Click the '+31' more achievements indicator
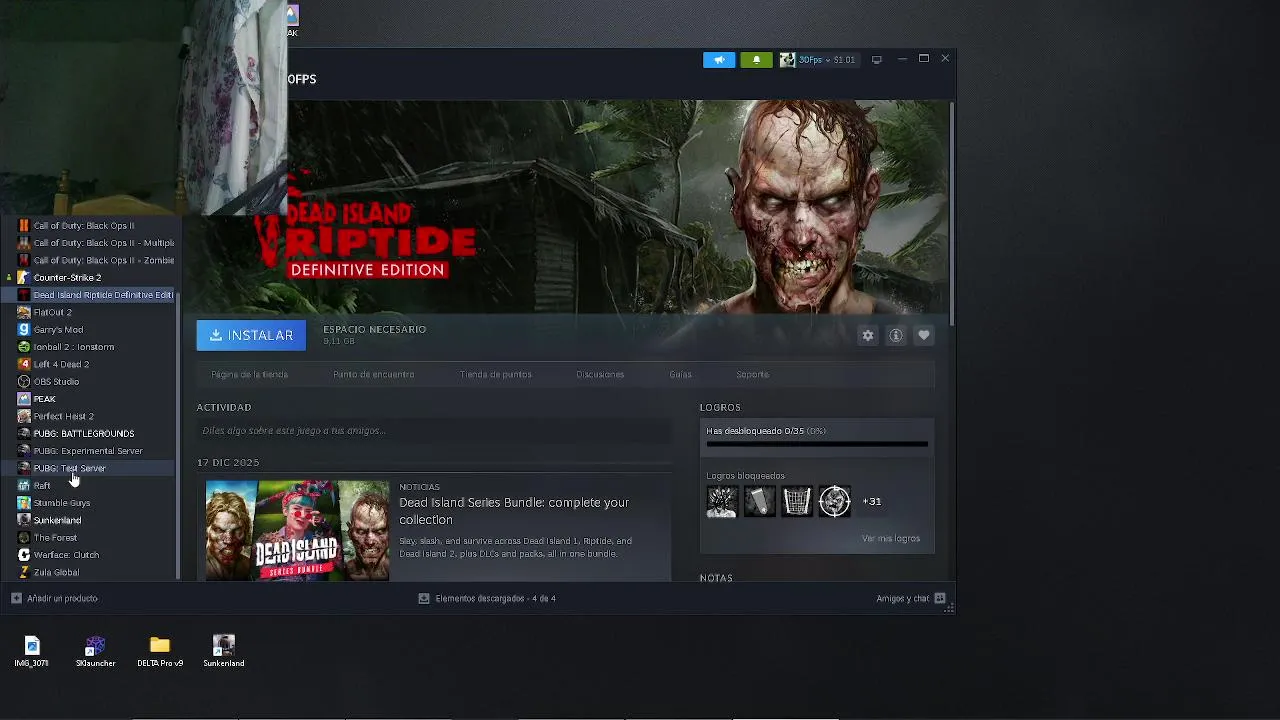The width and height of the screenshot is (1280, 720). (872, 502)
